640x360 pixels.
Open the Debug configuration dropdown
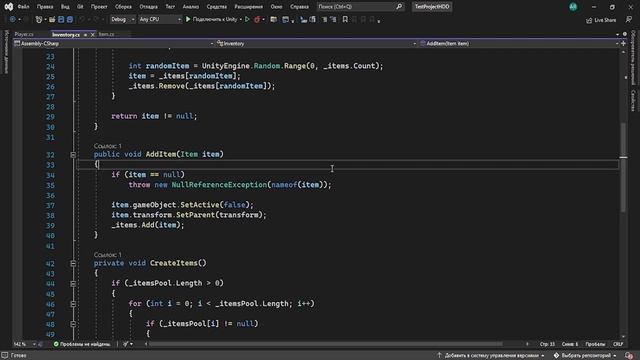122,19
